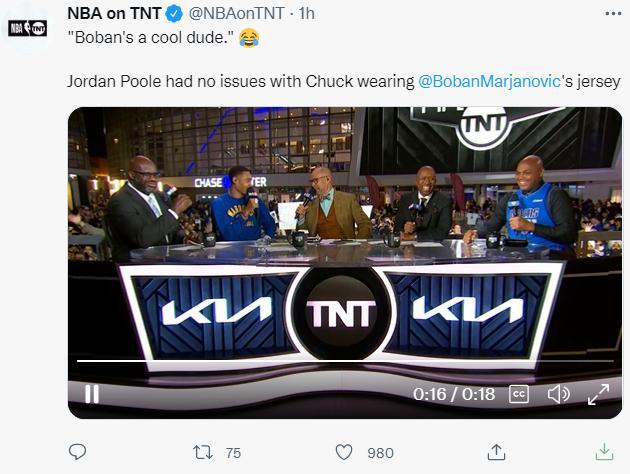Screen dimensions: 630x474
Task: Open the three-dot more options menu
Action: (613, 14)
